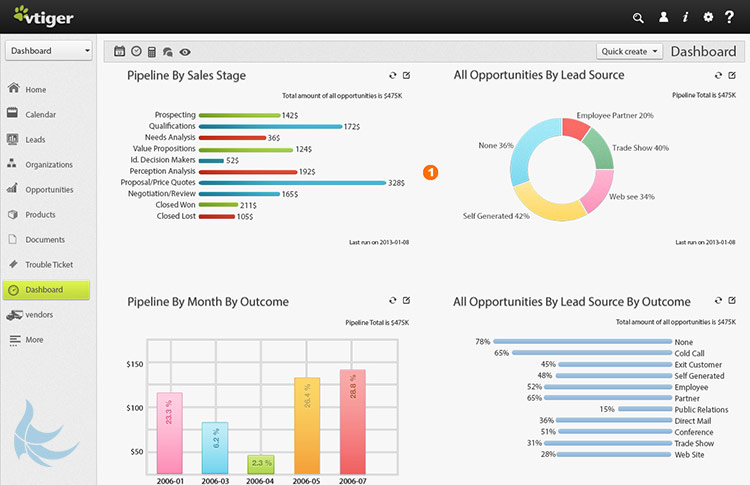Toggle the eye visibility icon in toolbar
Viewport: 750px width, 485px height.
[185, 52]
